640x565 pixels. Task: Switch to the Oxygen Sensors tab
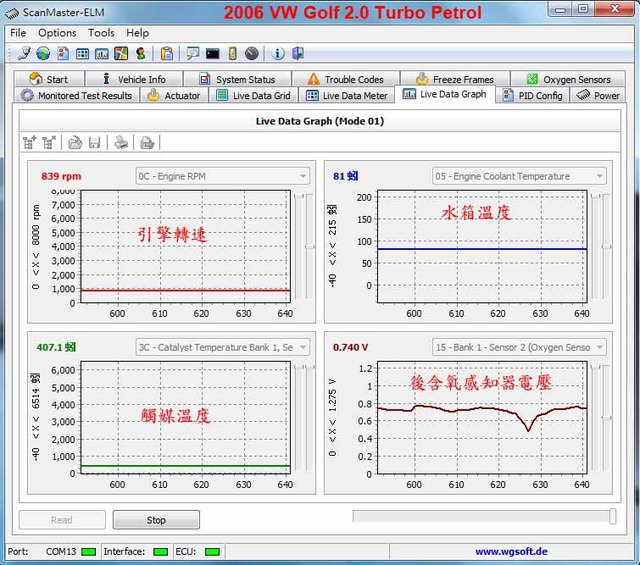point(568,79)
